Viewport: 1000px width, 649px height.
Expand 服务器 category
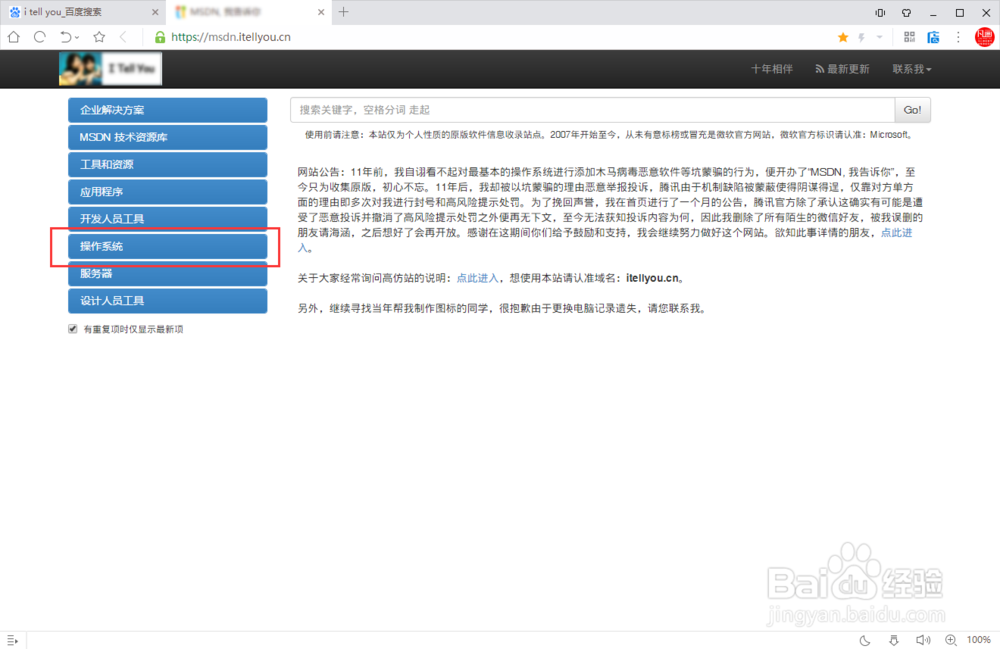pos(168,273)
